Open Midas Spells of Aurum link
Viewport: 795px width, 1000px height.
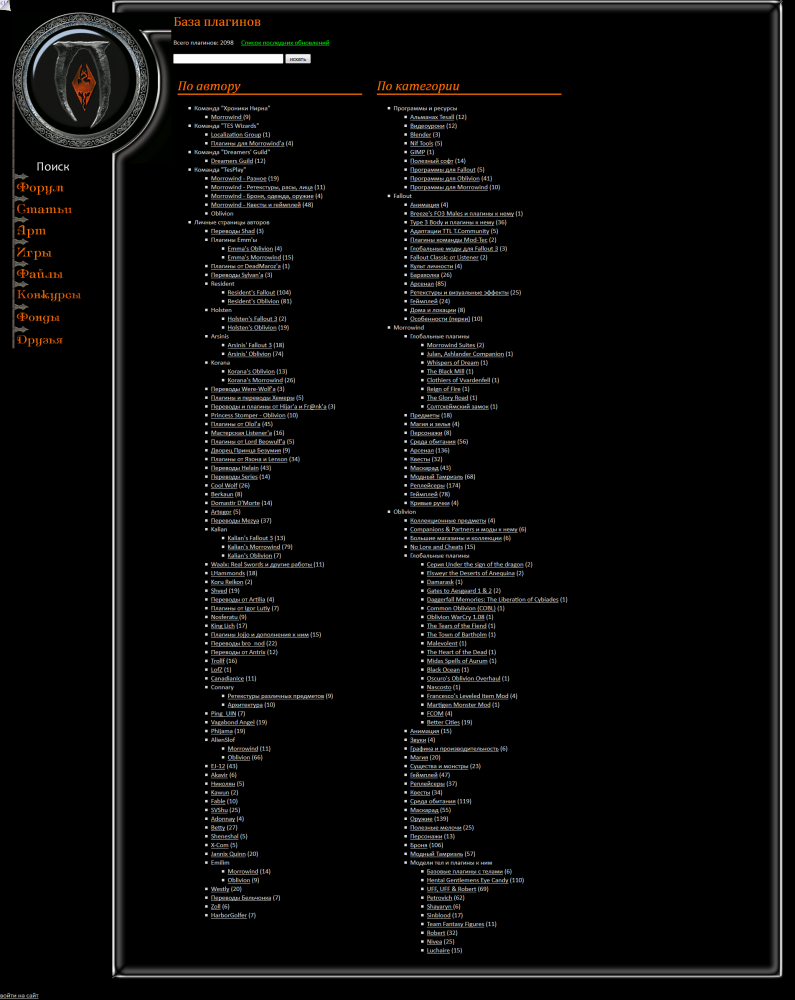coord(457,661)
